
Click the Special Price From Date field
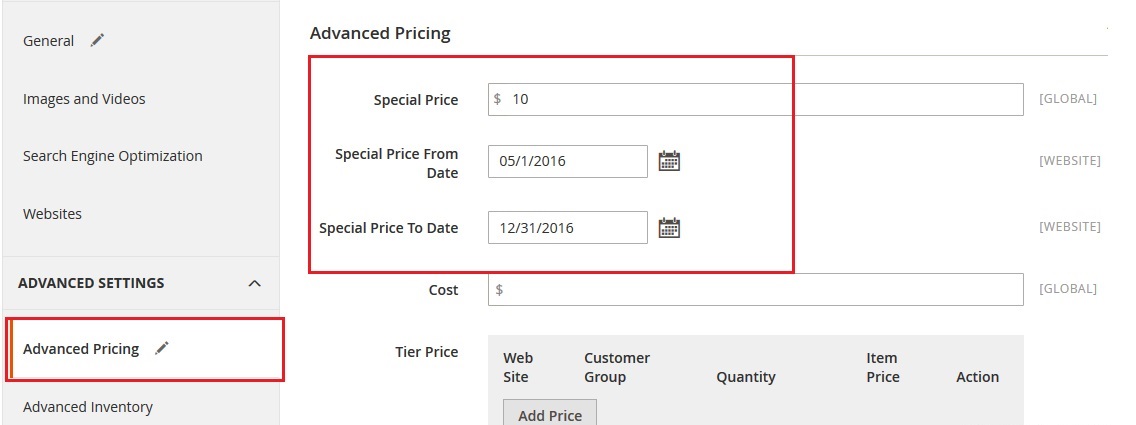pyautogui.click(x=567, y=161)
